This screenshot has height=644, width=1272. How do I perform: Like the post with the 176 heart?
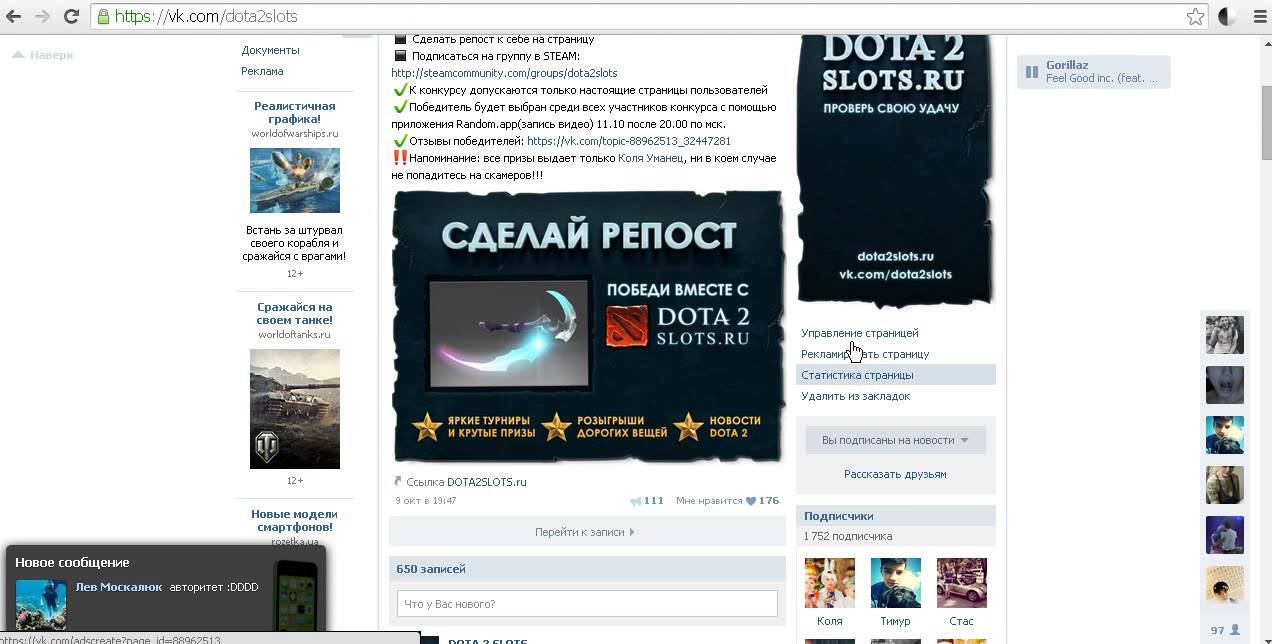tap(751, 501)
